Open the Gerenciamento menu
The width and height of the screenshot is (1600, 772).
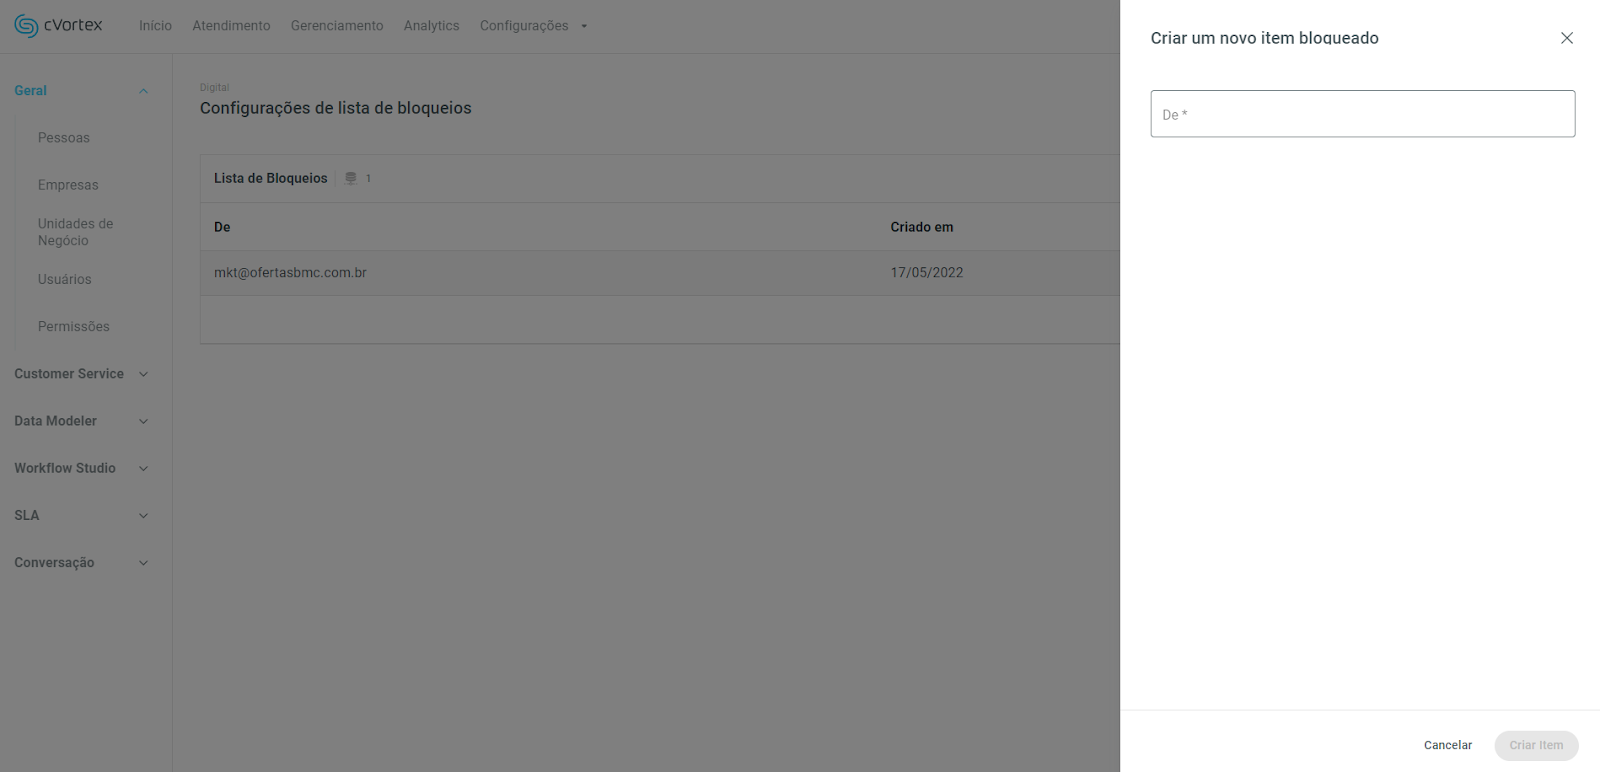[x=337, y=26]
